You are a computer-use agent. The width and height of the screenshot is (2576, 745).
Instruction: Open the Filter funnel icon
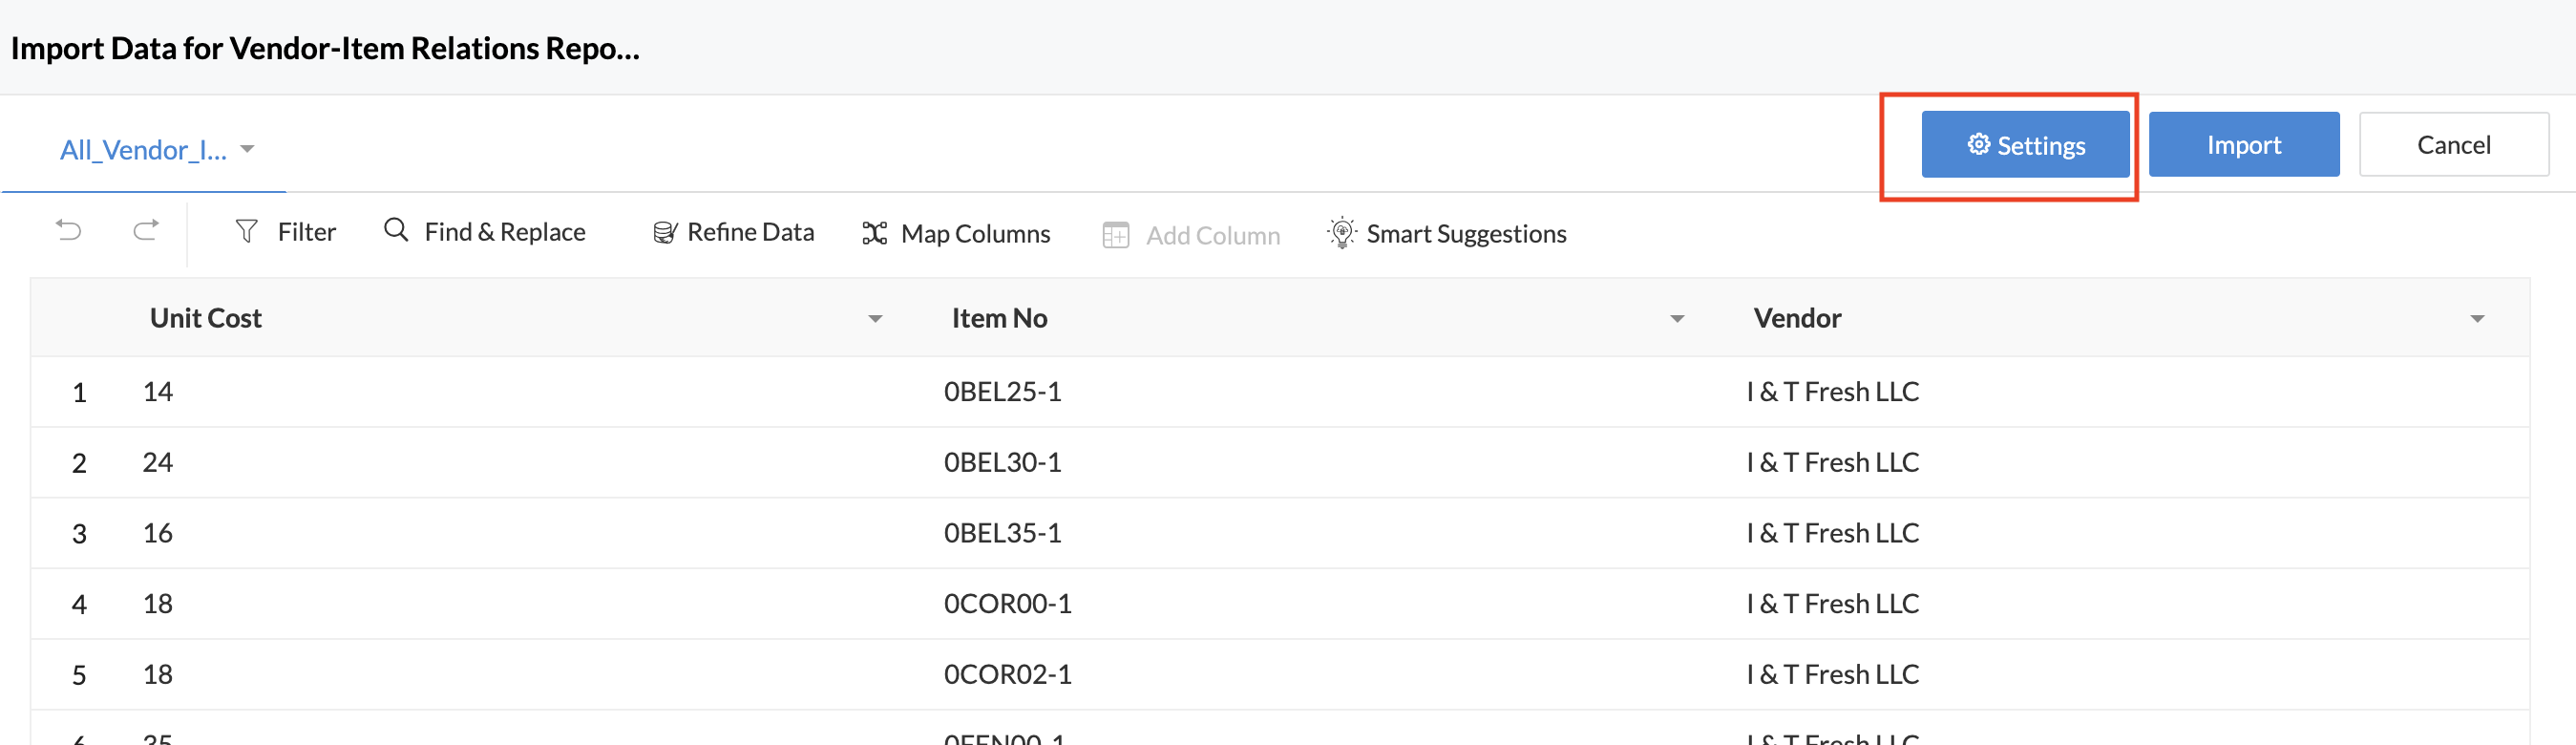(246, 232)
